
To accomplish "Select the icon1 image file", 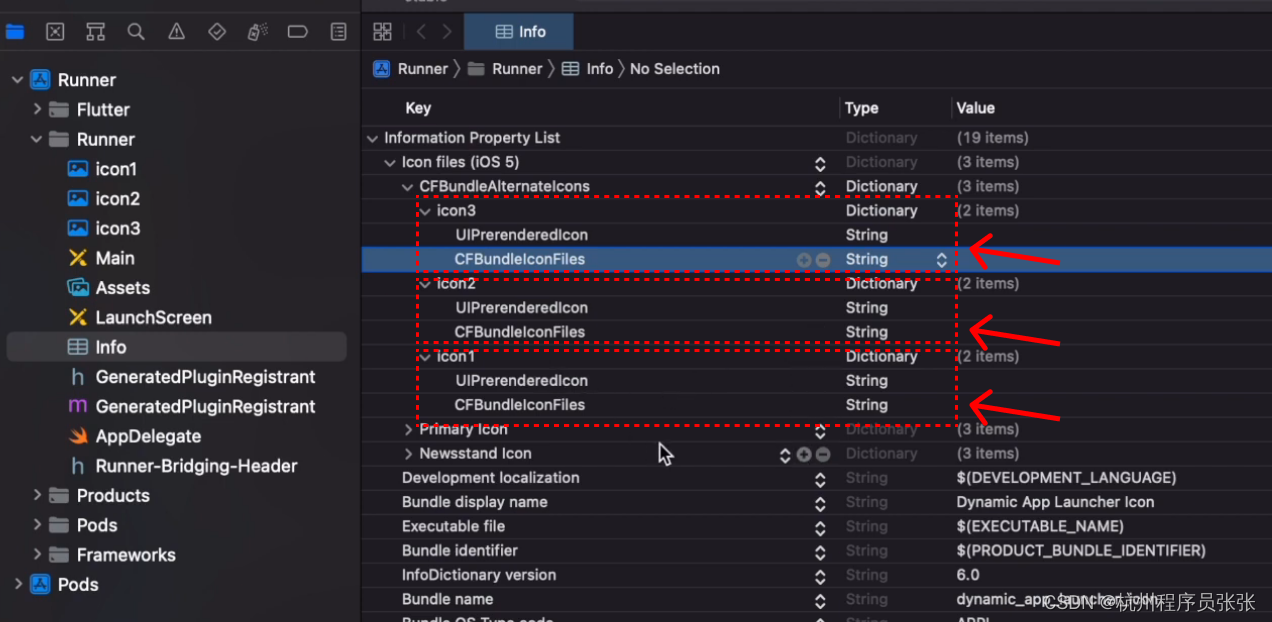I will [102, 169].
